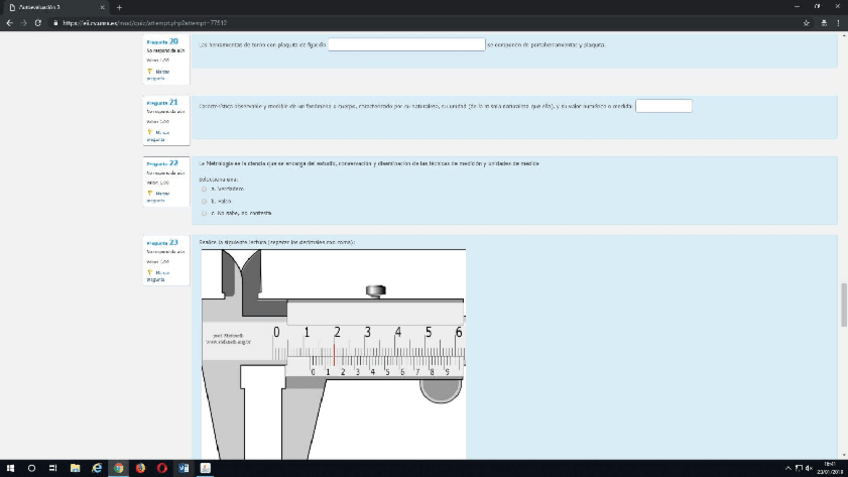The width and height of the screenshot is (848, 477).
Task: Flag question 22 with the marker icon
Action: pyautogui.click(x=150, y=193)
